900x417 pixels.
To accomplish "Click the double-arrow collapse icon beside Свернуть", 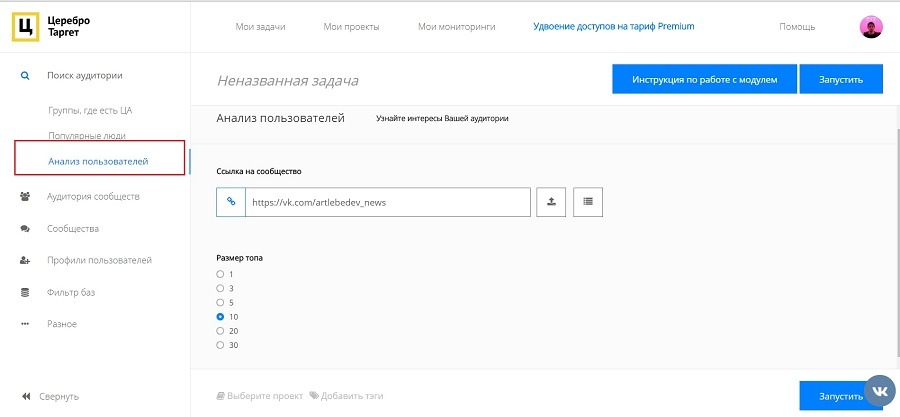I will point(26,396).
